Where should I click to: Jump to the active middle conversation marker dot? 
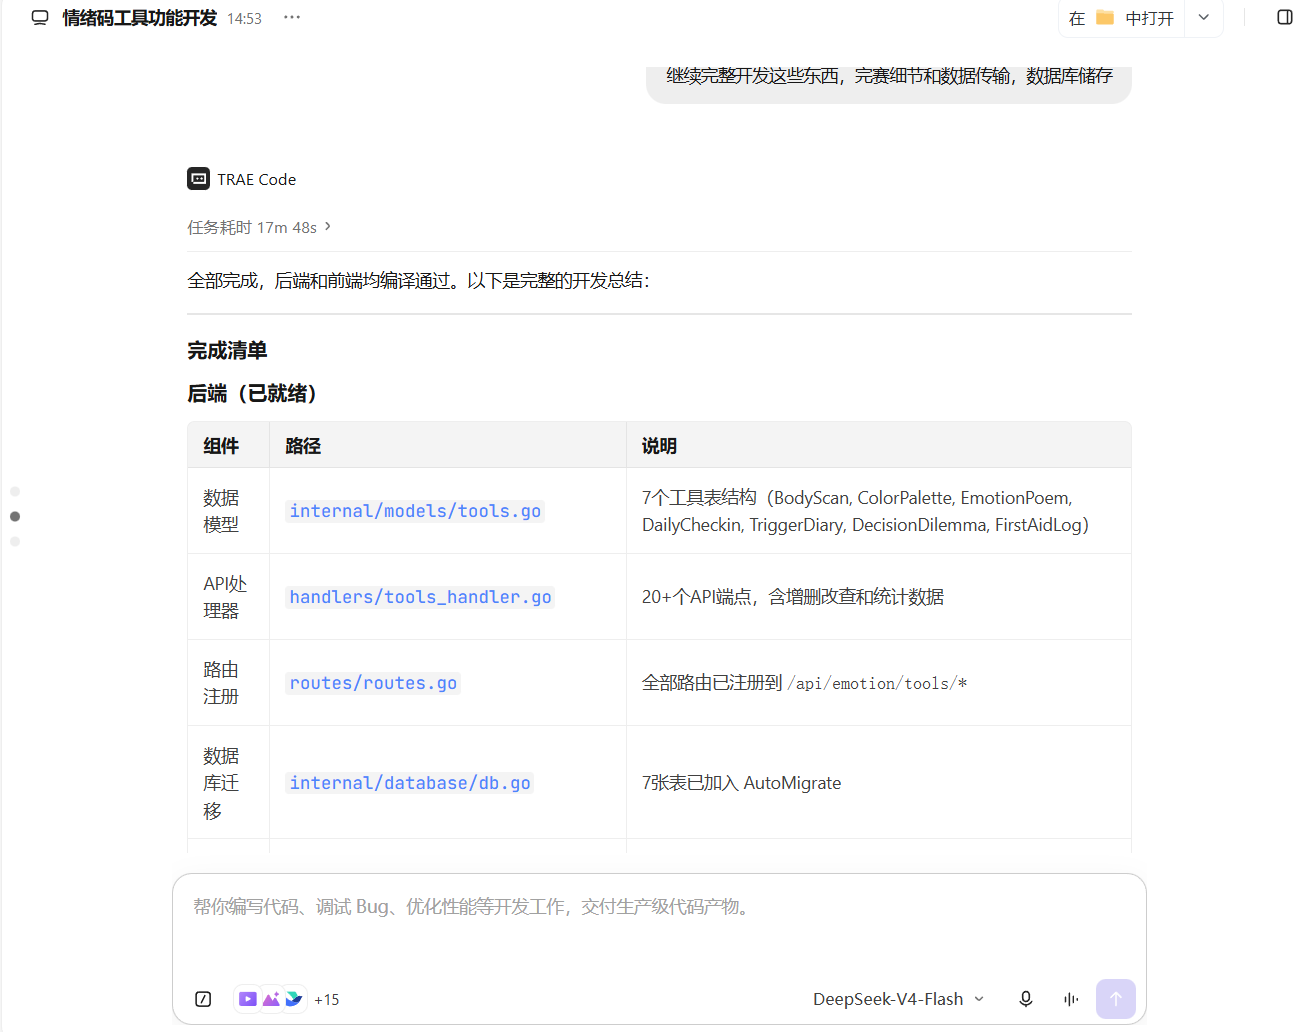(15, 517)
